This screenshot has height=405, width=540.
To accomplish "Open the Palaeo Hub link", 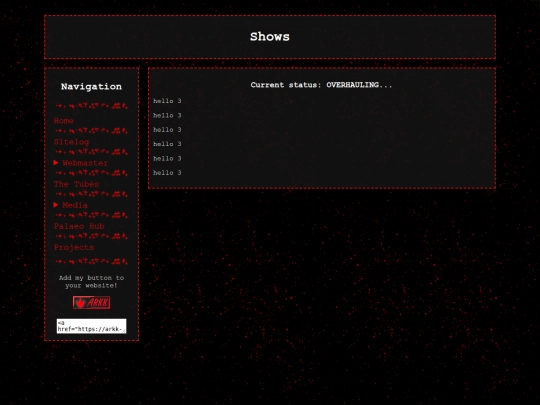I will pyautogui.click(x=79, y=226).
